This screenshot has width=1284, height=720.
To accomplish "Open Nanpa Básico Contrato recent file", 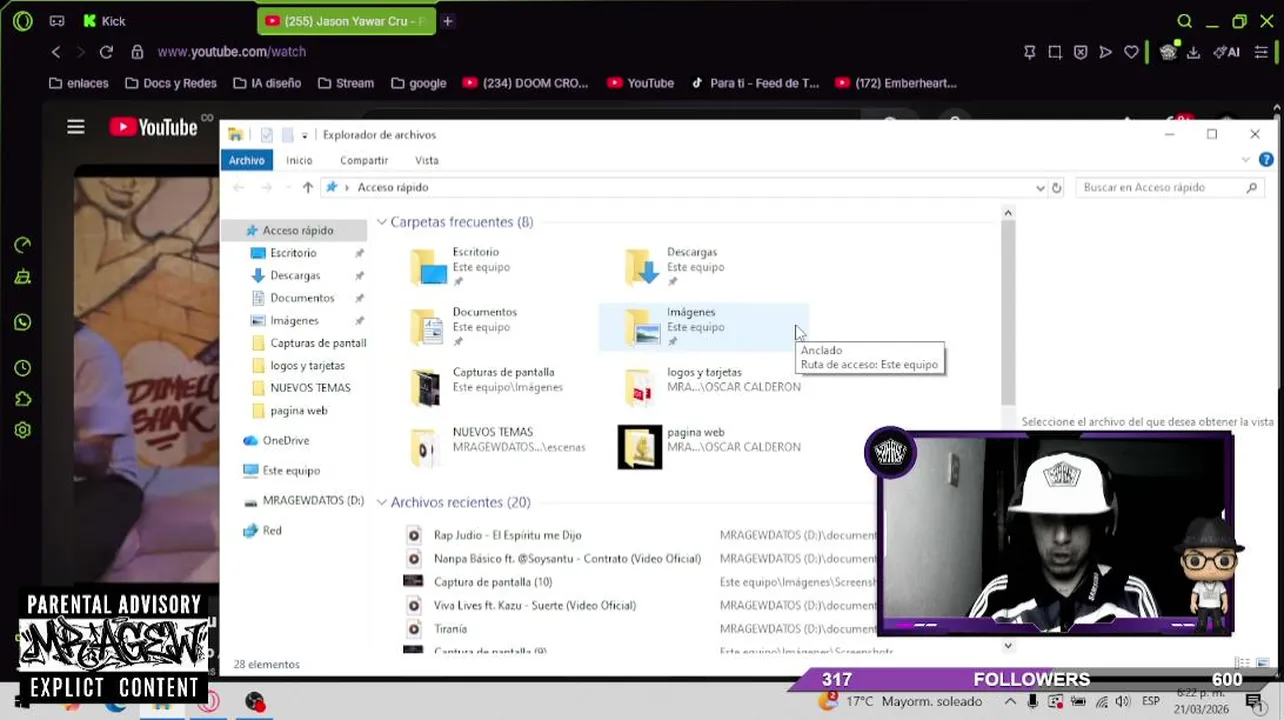I will point(567,559).
